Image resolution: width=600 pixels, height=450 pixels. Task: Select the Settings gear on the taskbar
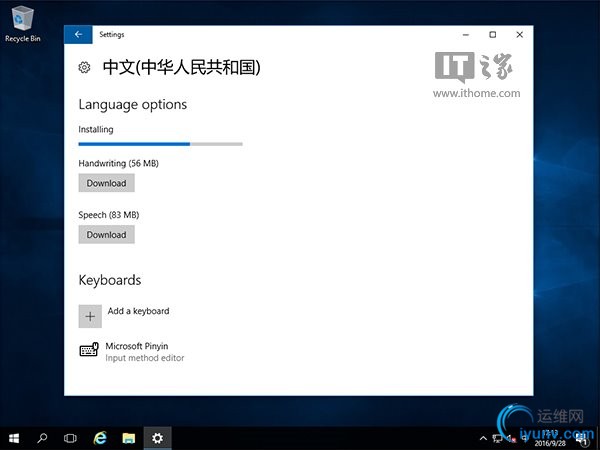[157, 438]
